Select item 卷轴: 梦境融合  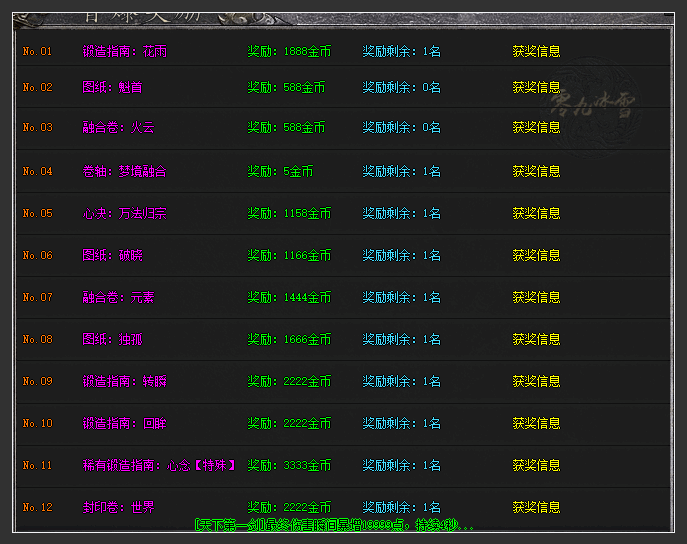point(124,171)
